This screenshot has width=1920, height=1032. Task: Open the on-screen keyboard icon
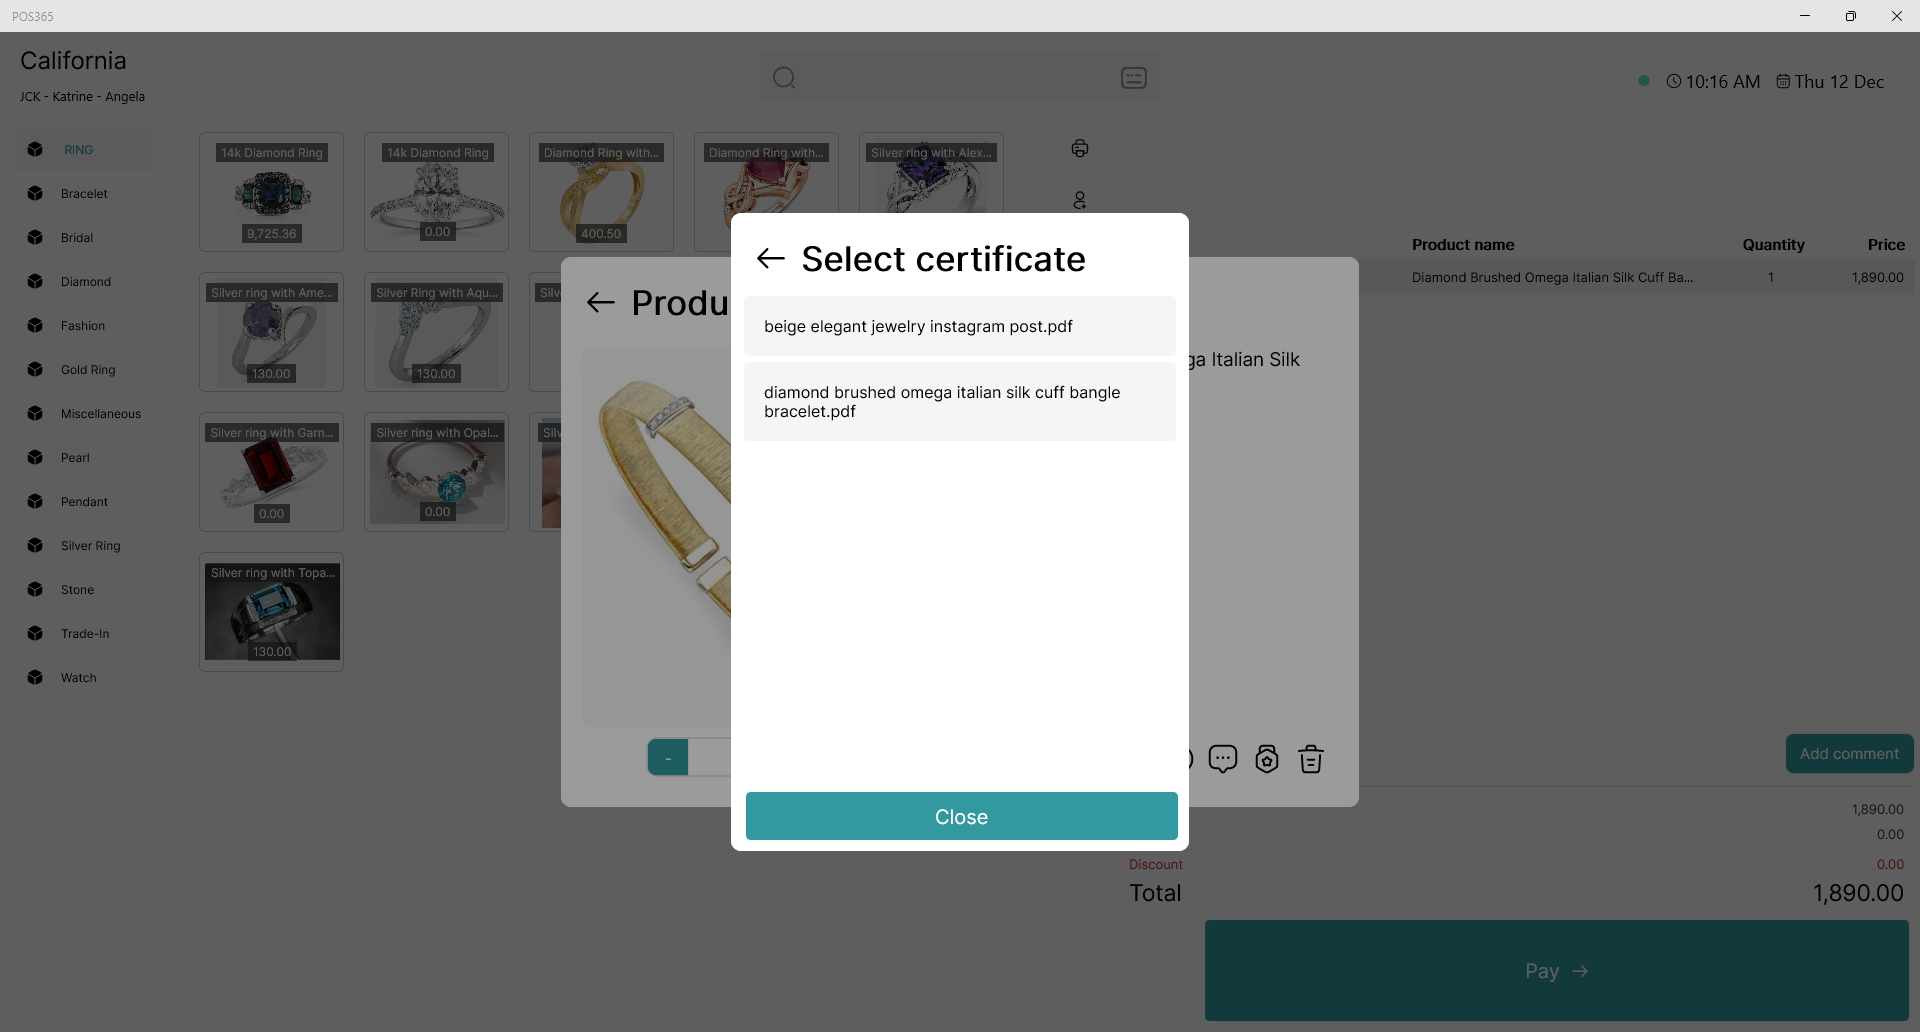tap(1134, 78)
